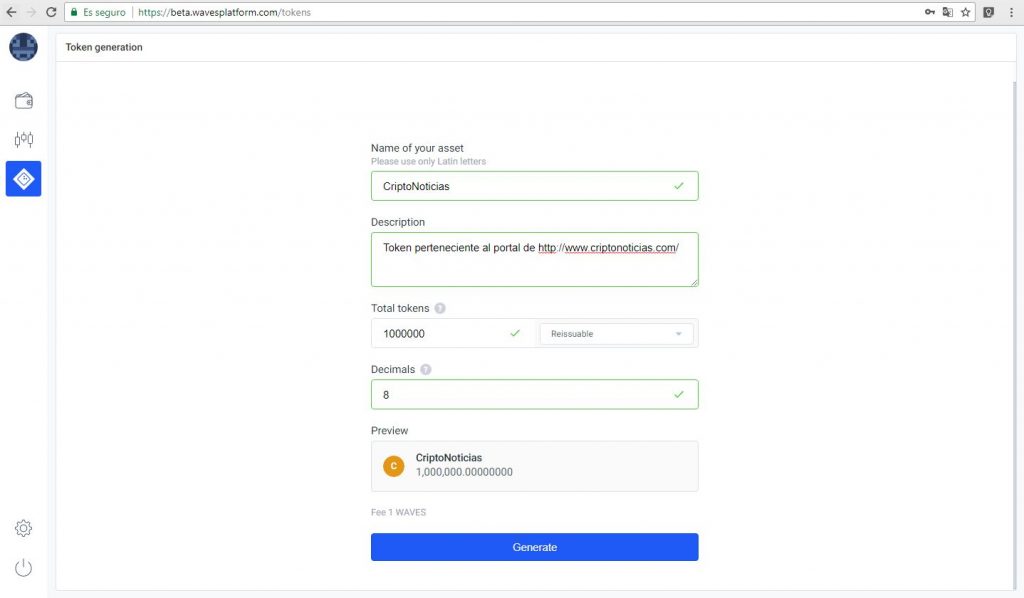
Task: Open the DEX candlestick trading icon
Action: pos(24,140)
